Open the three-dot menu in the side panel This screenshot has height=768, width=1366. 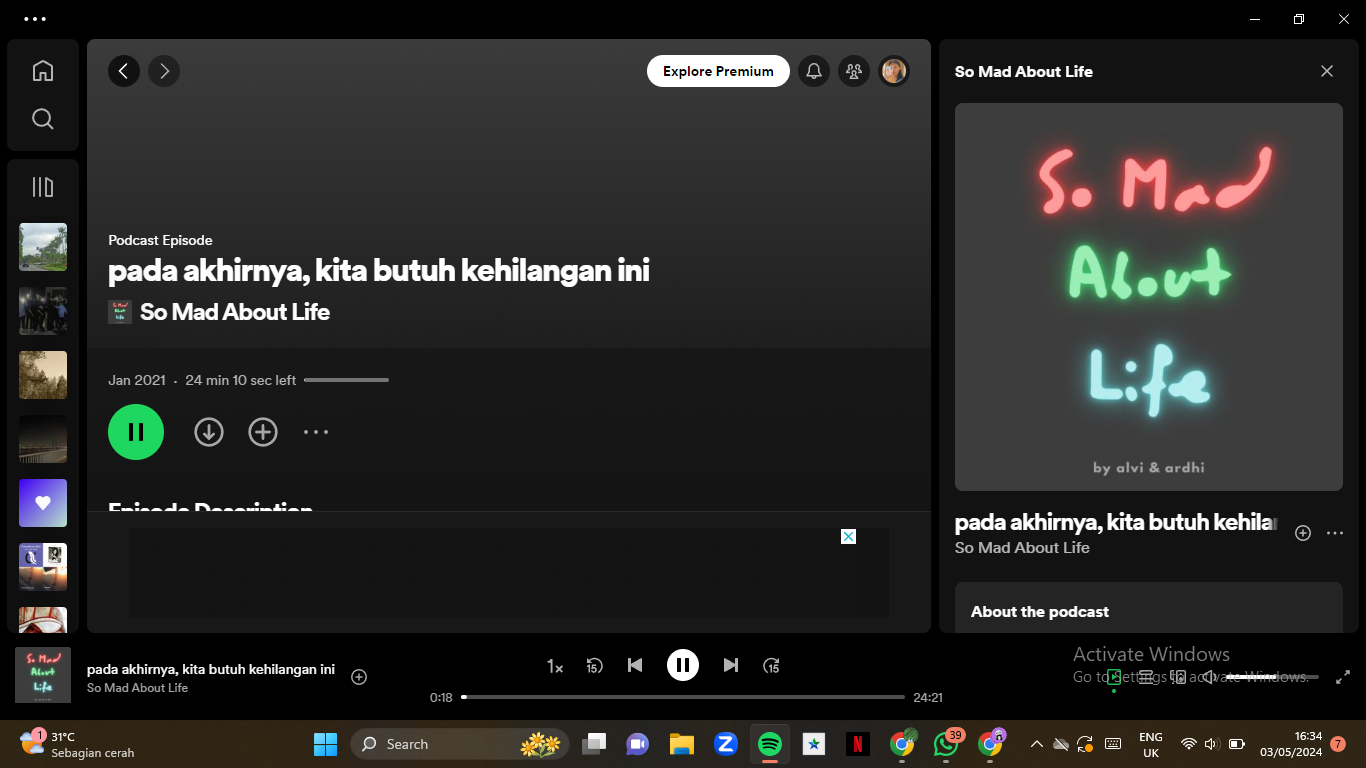click(1335, 533)
